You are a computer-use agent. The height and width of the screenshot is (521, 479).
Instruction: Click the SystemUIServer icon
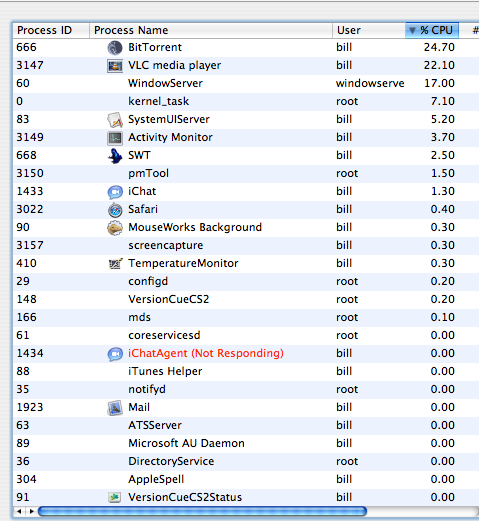[x=115, y=120]
